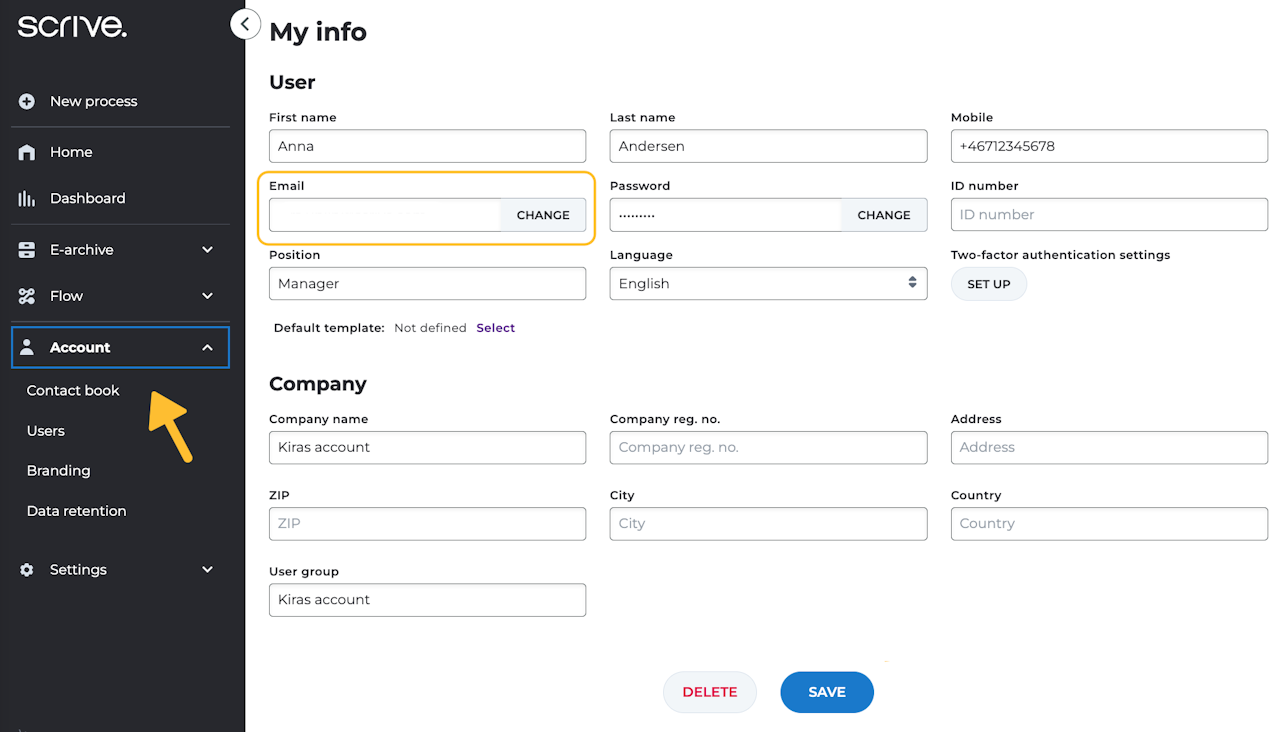Open Contact book in the sidebar

73,391
